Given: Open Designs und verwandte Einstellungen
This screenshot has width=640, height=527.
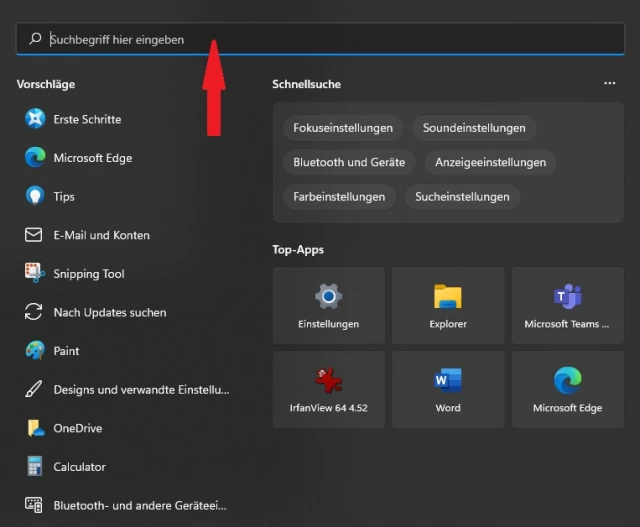Looking at the screenshot, I should (140, 390).
